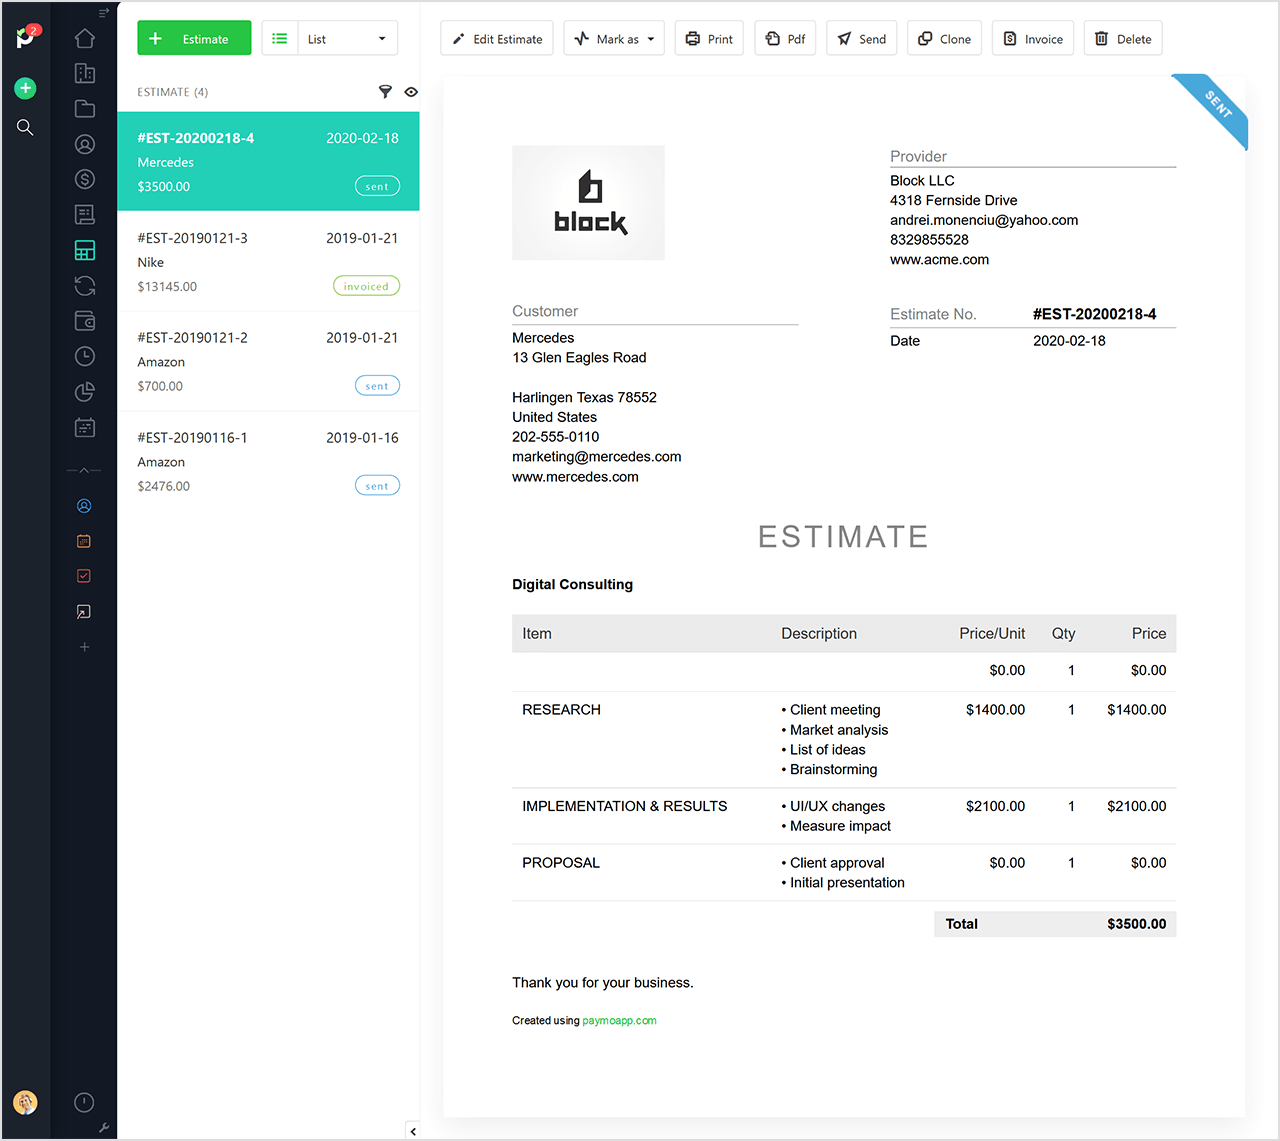Click the PROPOSAL item row
1280x1141 pixels.
844,872
